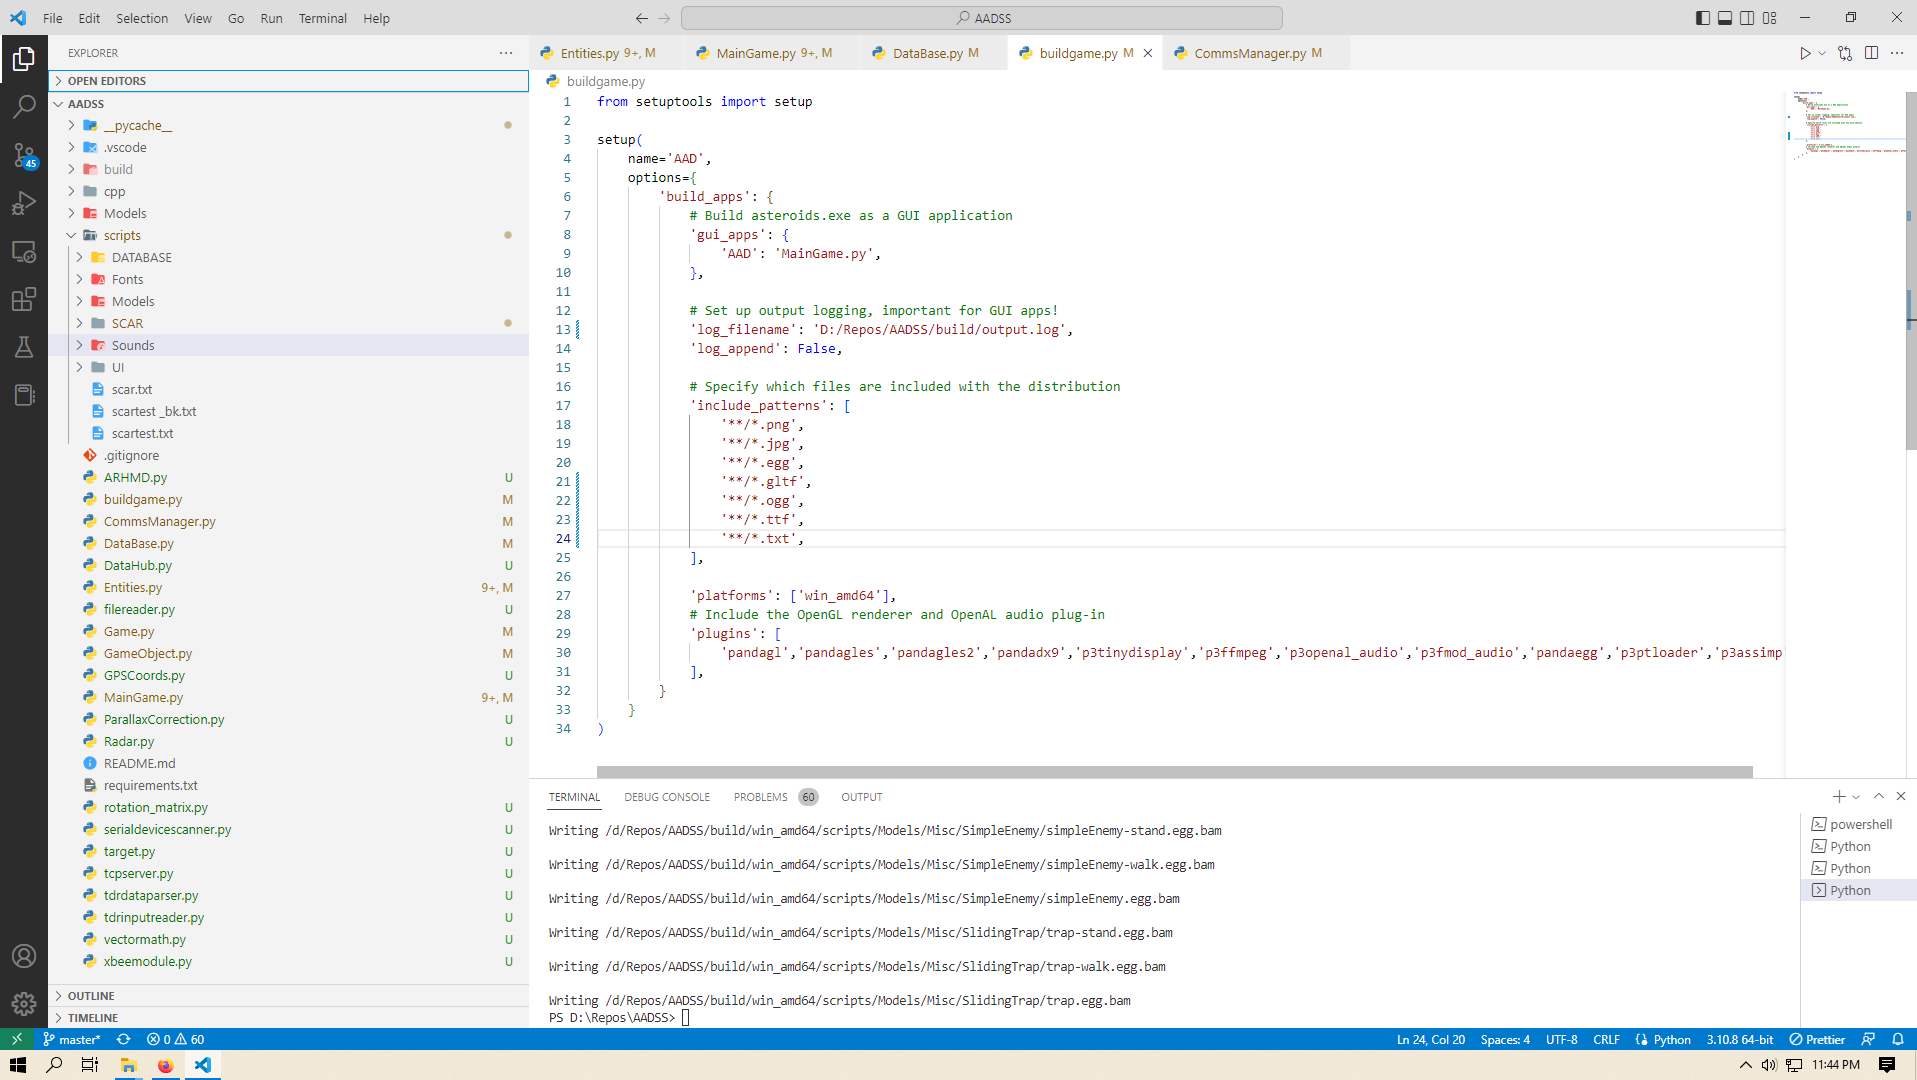The height and width of the screenshot is (1080, 1917).
Task: Click master* branch in the status bar
Action: coord(71,1039)
